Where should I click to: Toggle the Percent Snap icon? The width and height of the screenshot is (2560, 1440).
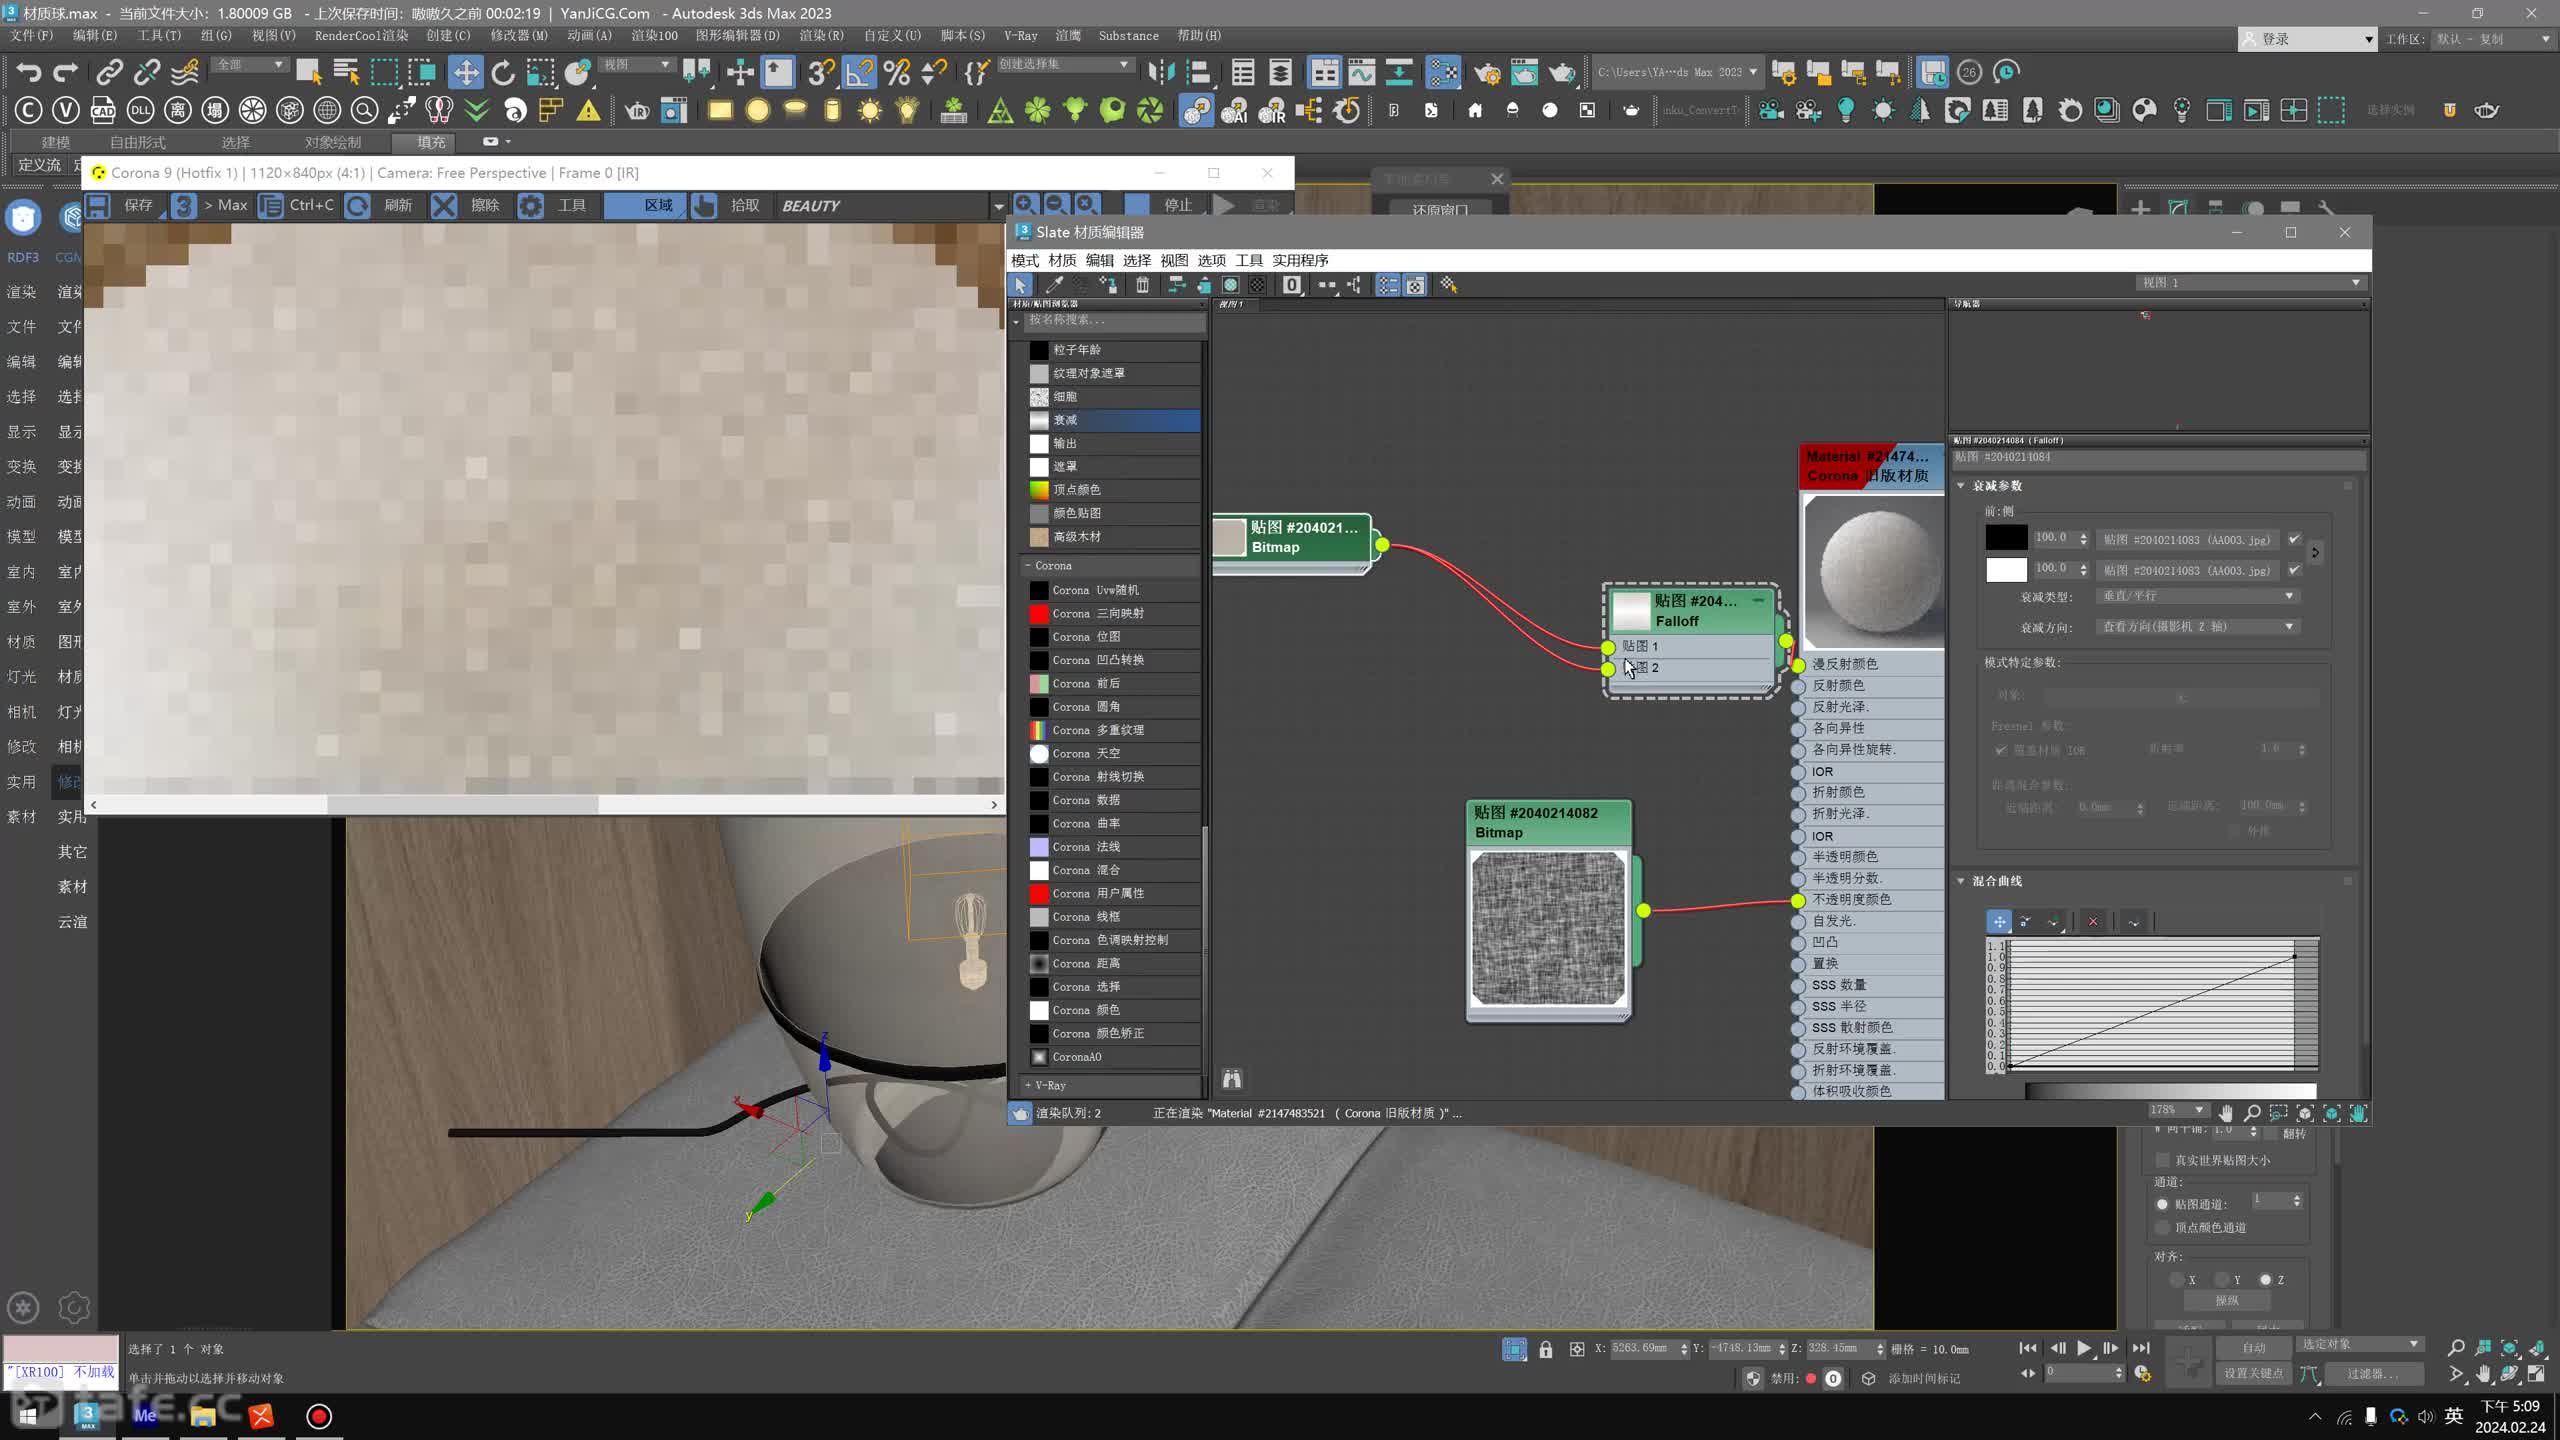click(x=897, y=72)
